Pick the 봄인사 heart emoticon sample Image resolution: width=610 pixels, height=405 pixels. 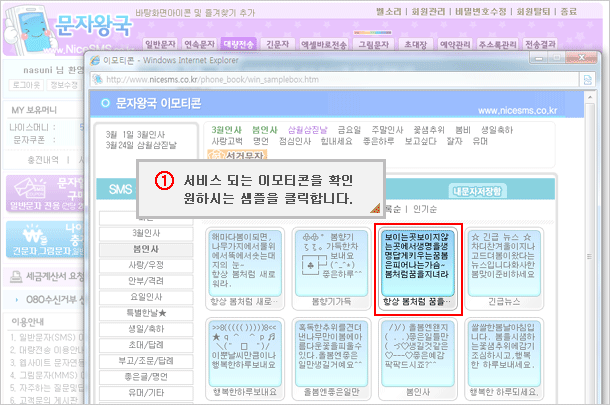(x=418, y=359)
